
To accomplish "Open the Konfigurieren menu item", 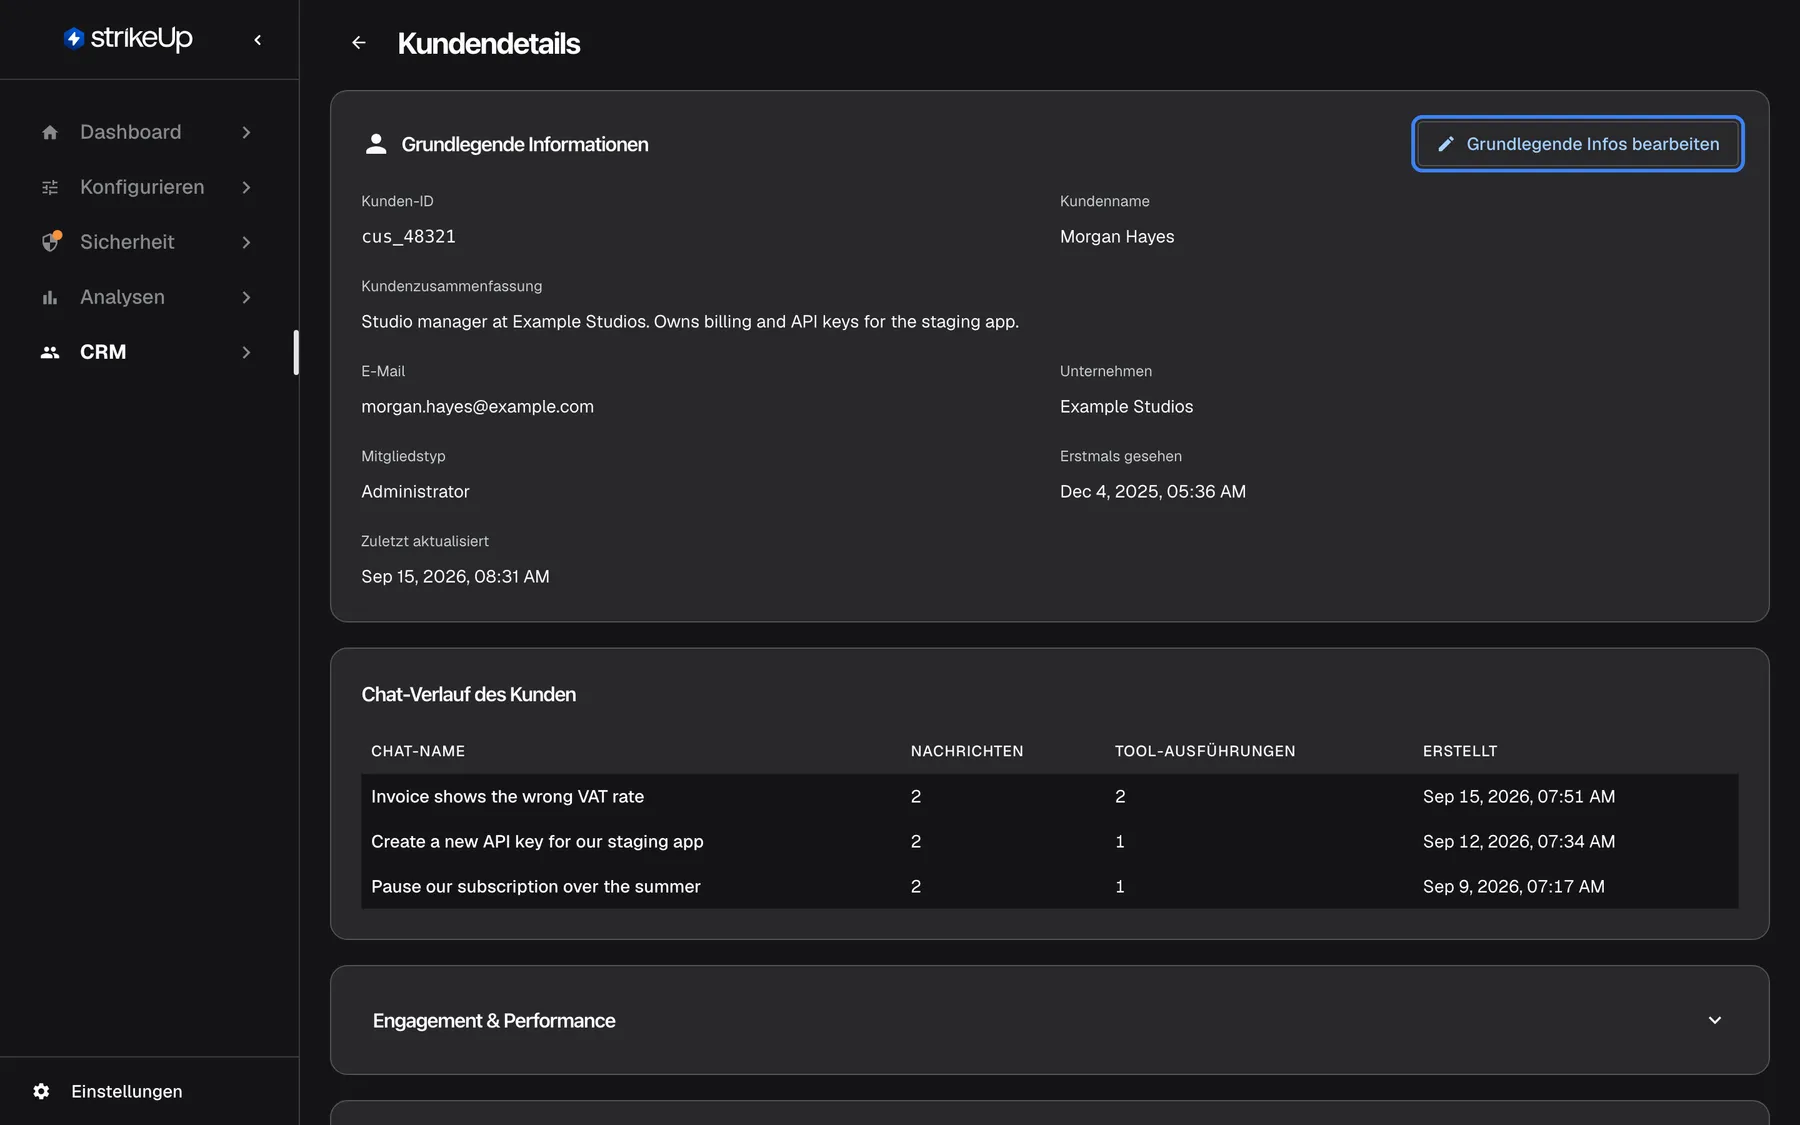I will point(147,187).
